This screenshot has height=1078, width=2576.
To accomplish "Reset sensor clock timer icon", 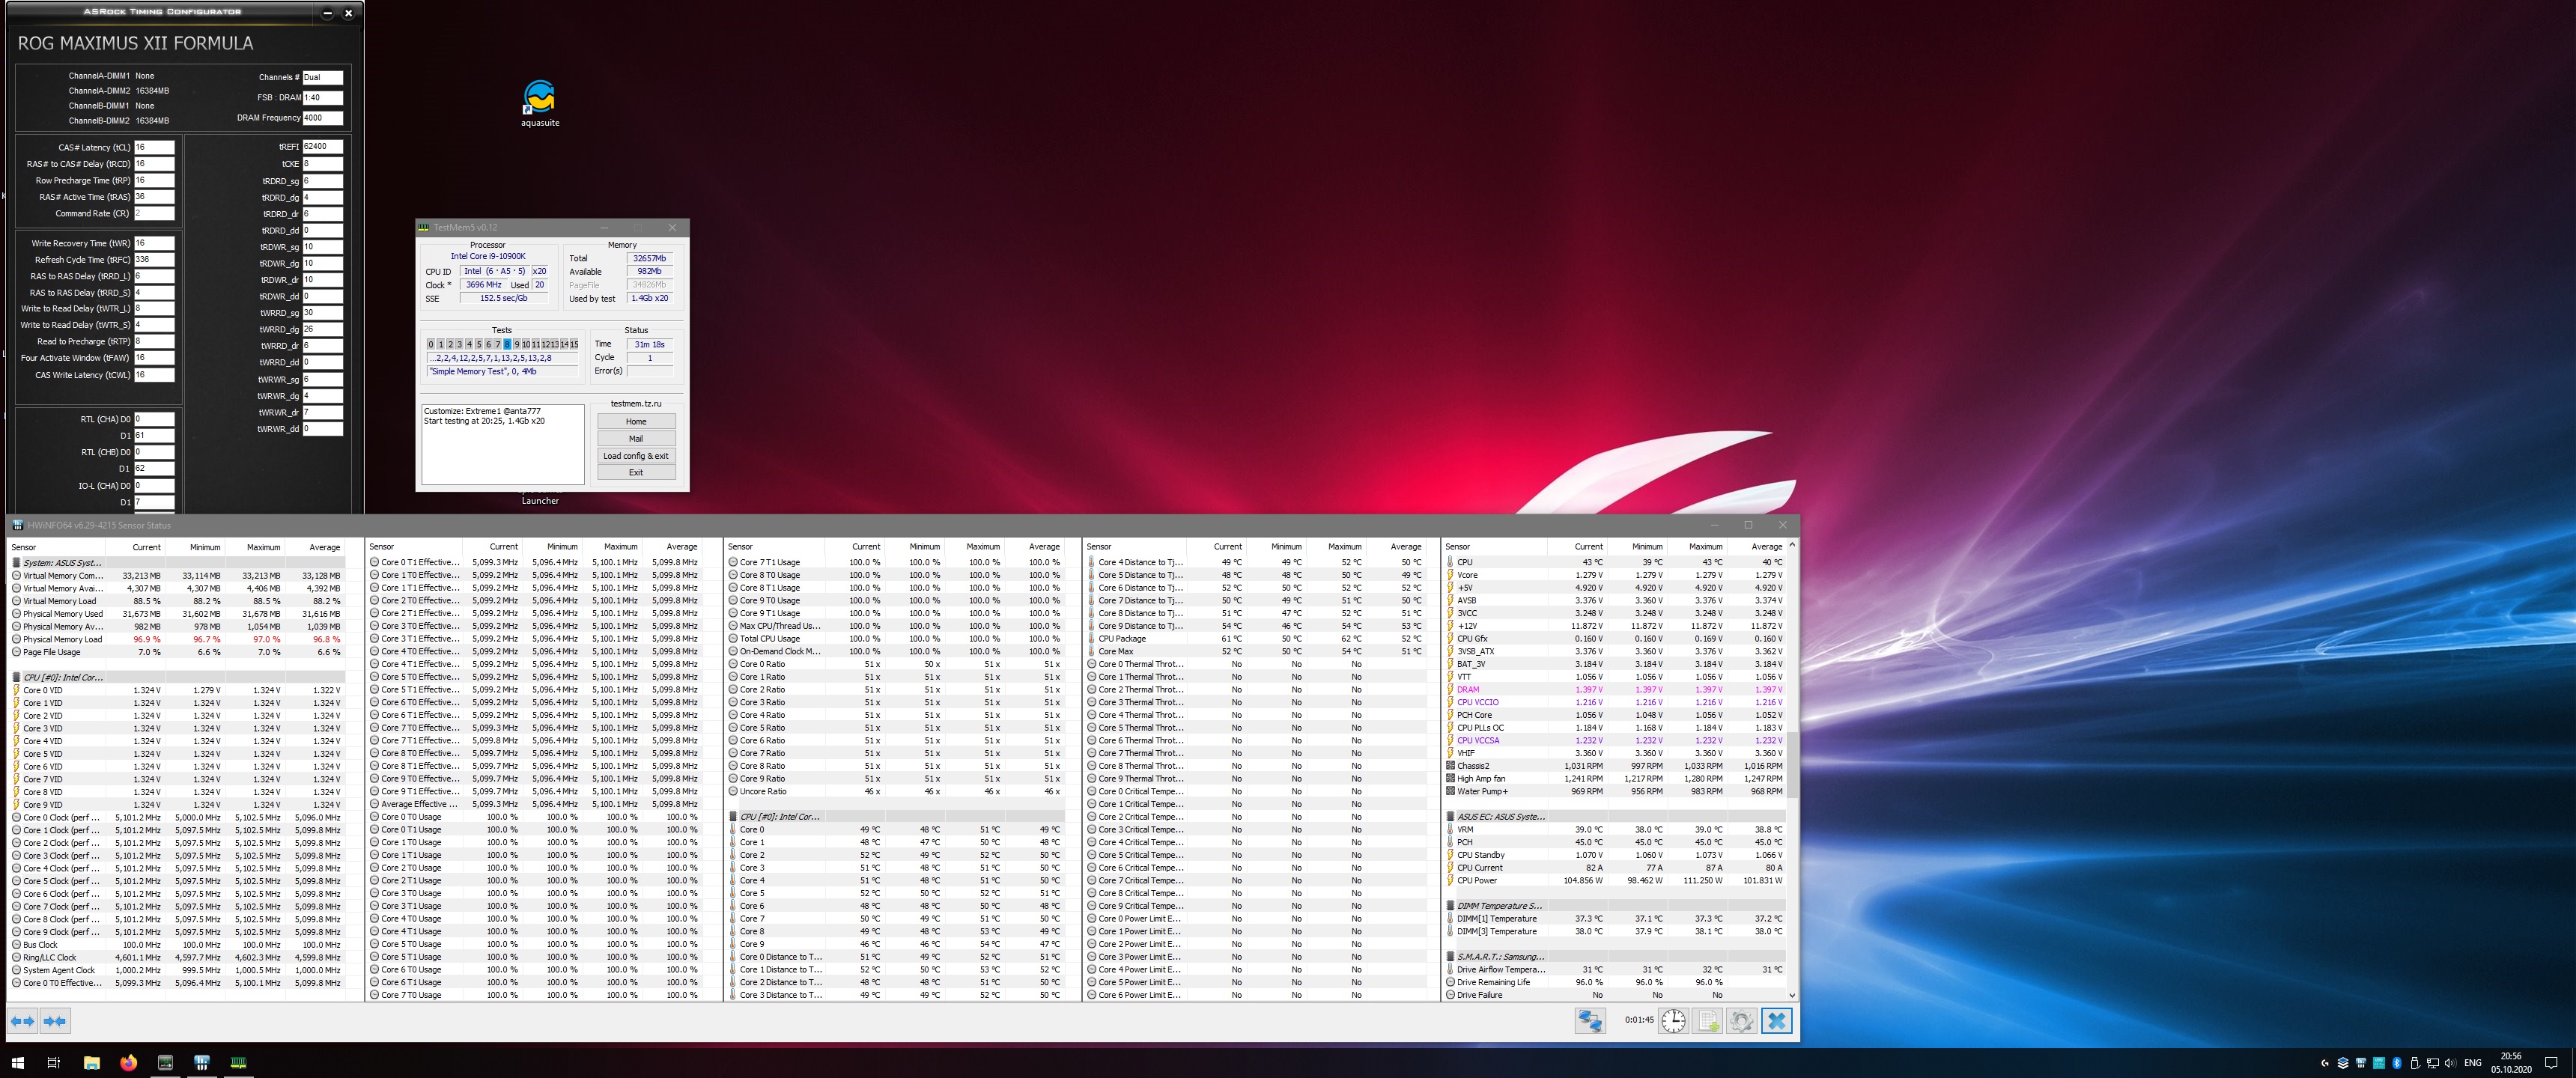I will 1673,1021.
